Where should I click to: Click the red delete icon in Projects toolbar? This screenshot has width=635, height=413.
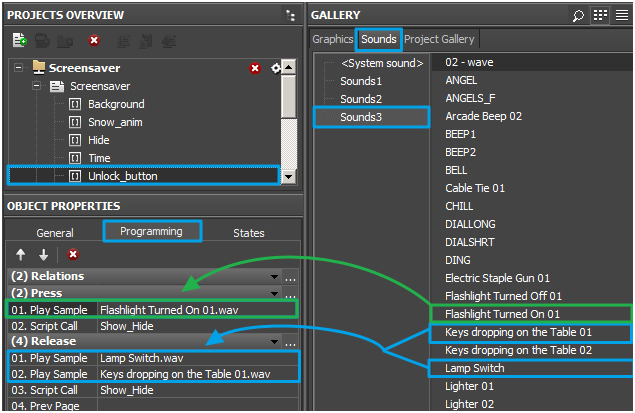(93, 41)
